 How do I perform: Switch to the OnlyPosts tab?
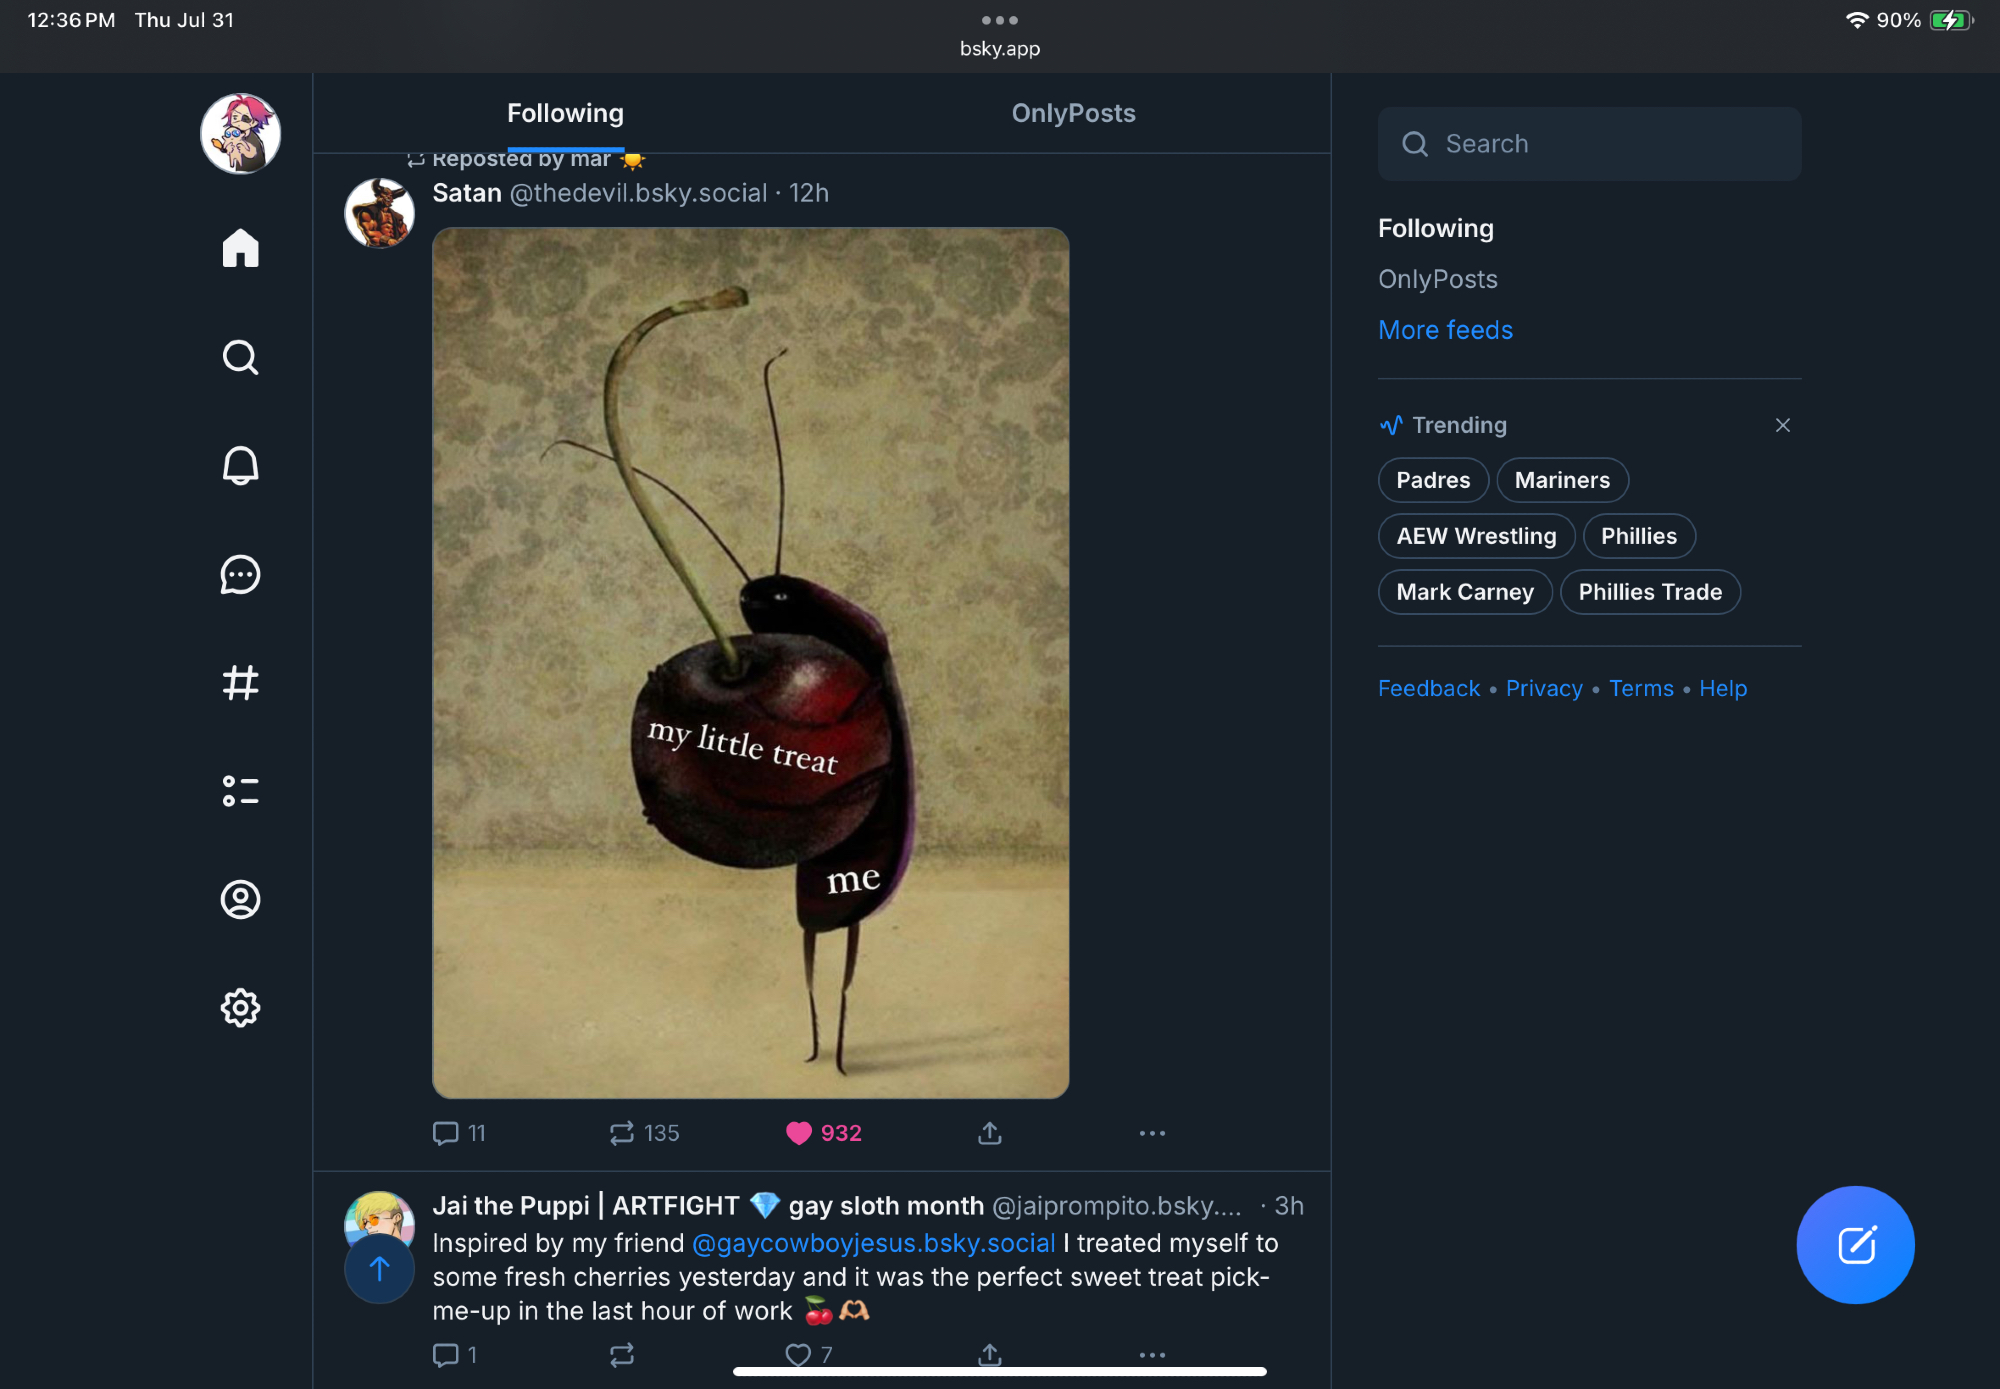pos(1073,113)
